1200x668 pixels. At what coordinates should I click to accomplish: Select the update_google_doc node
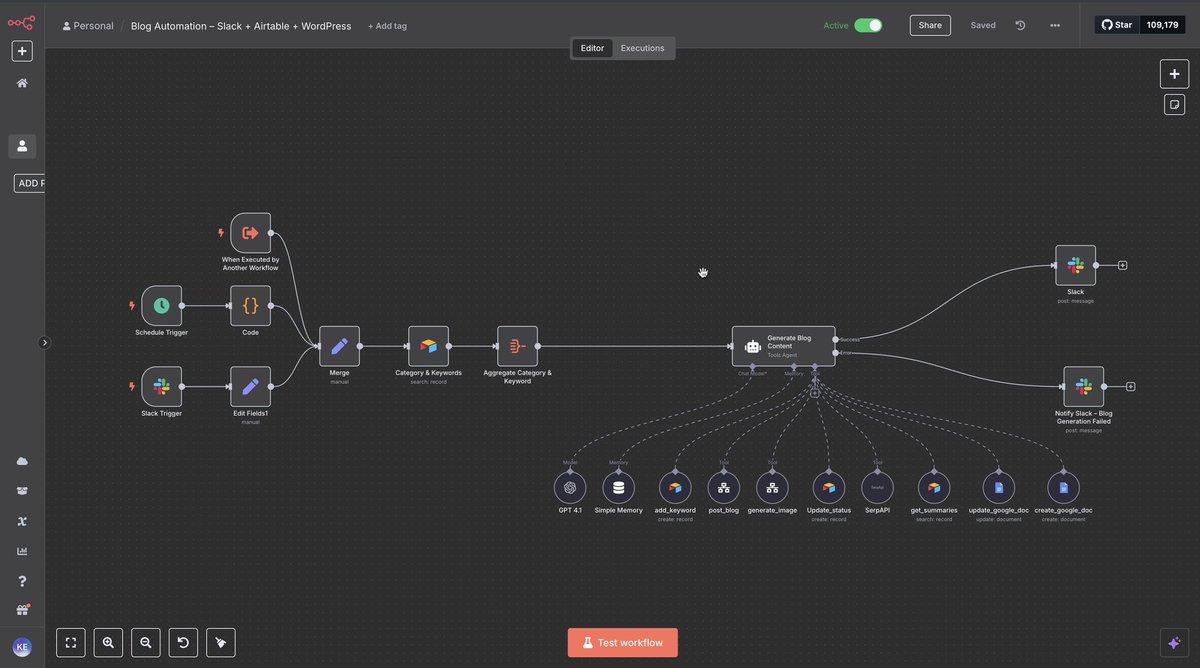[x=998, y=488]
